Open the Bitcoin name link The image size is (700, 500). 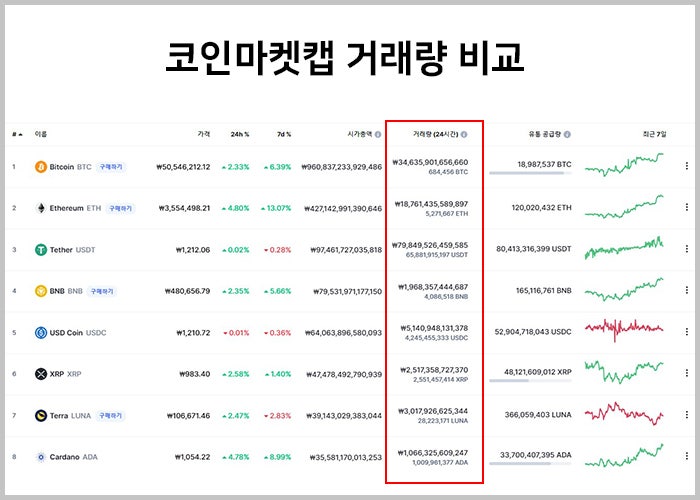(x=62, y=167)
